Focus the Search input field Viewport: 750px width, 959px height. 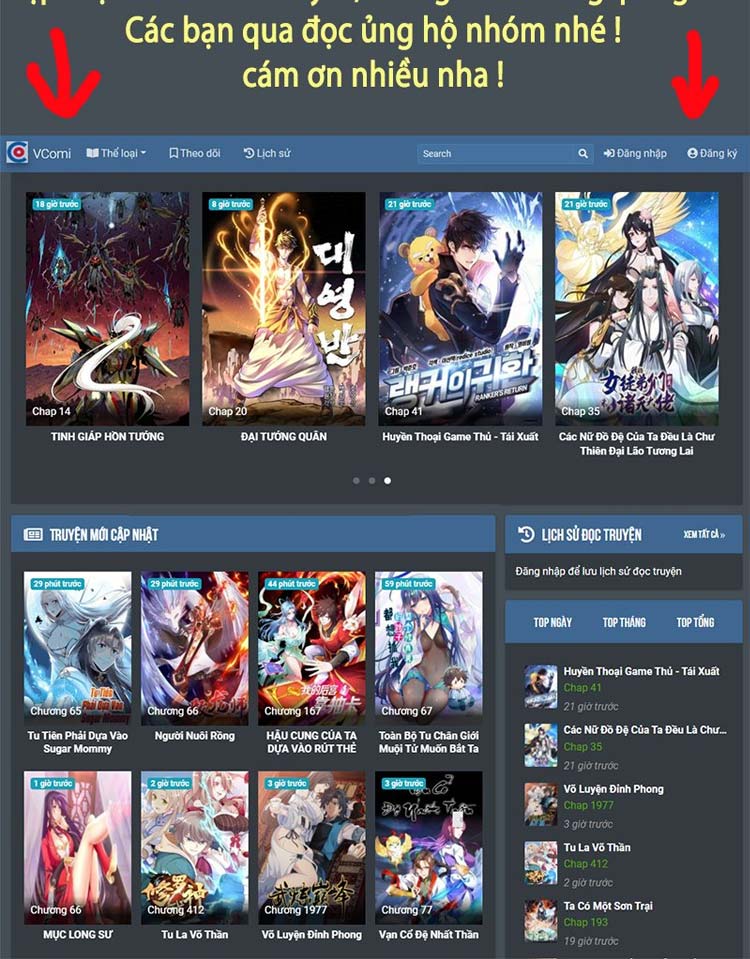tap(495, 154)
